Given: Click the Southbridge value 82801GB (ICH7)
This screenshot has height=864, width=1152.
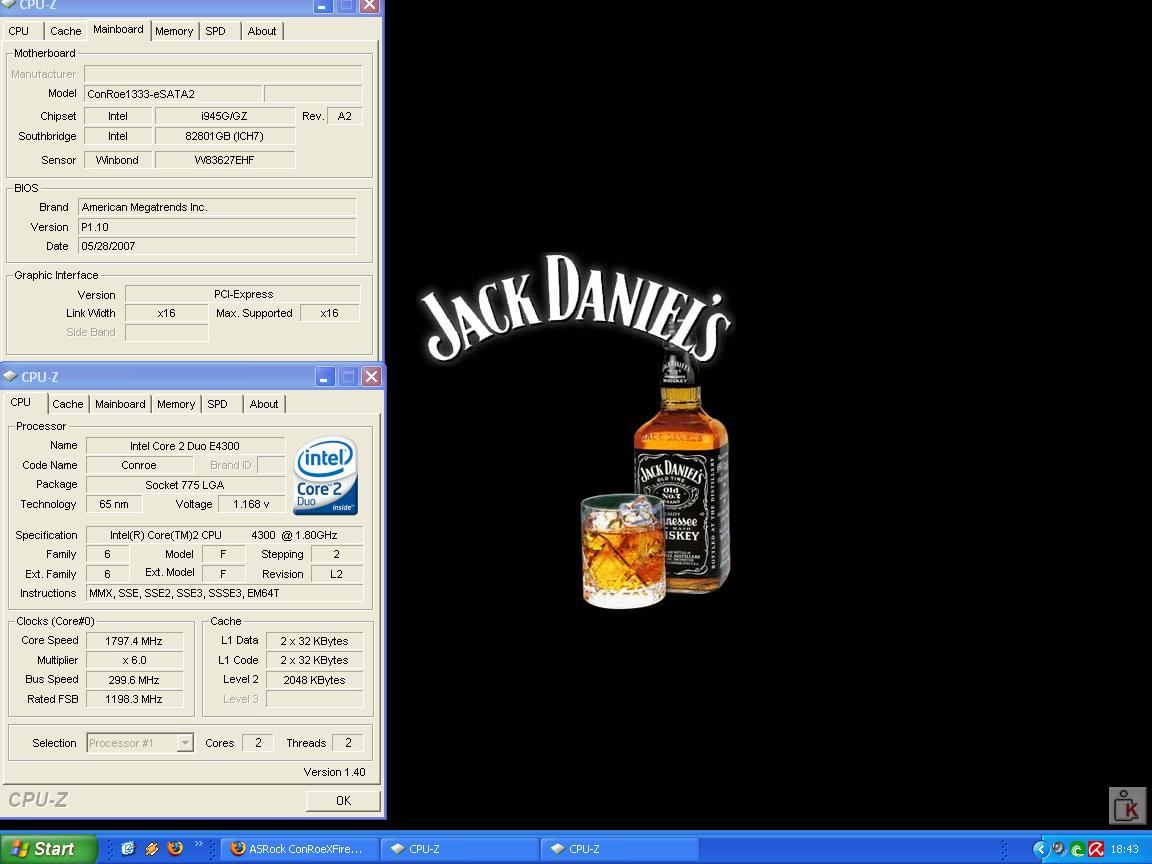Looking at the screenshot, I should click(225, 136).
